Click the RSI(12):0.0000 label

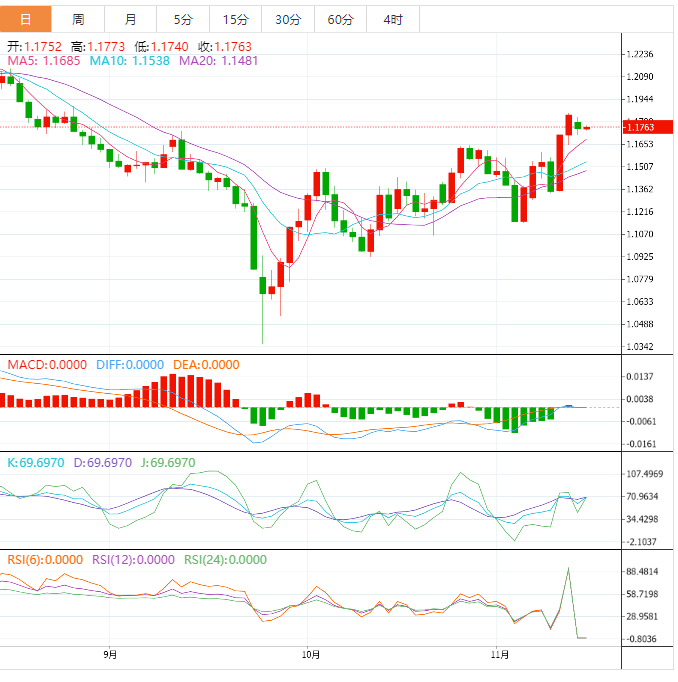pyautogui.click(x=133, y=560)
